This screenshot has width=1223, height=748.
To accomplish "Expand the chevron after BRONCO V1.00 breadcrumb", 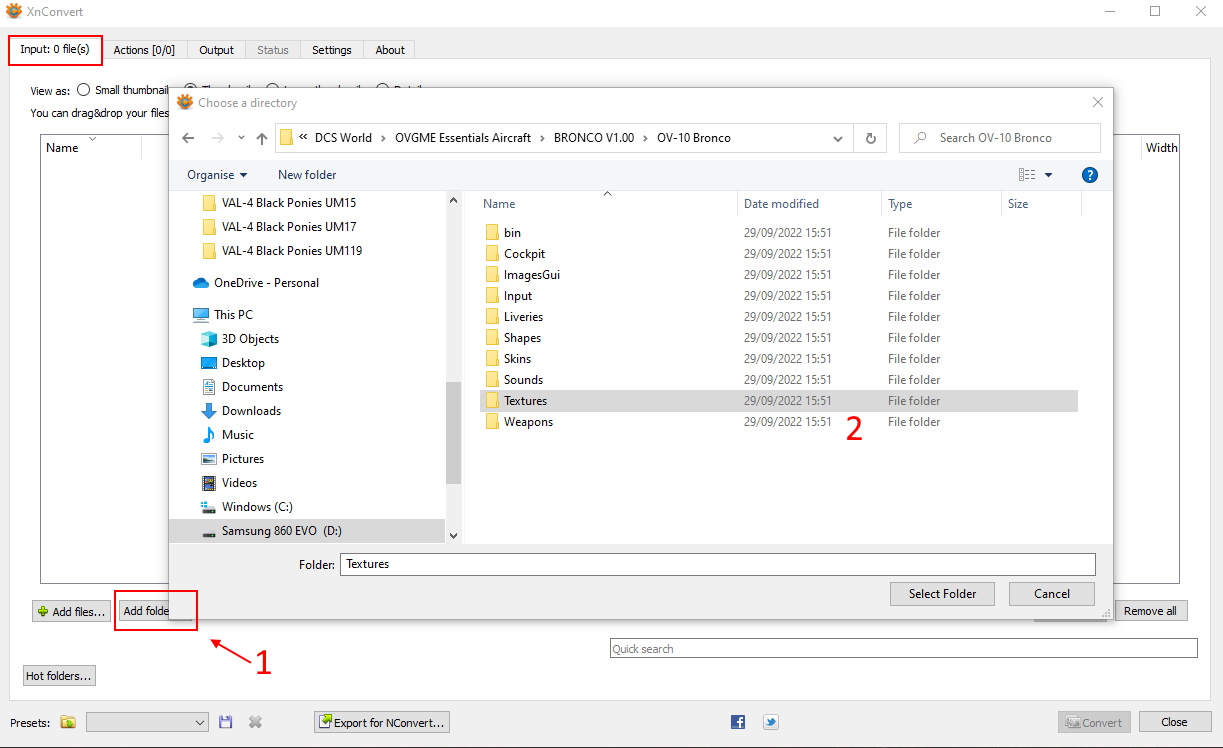I will coord(645,138).
